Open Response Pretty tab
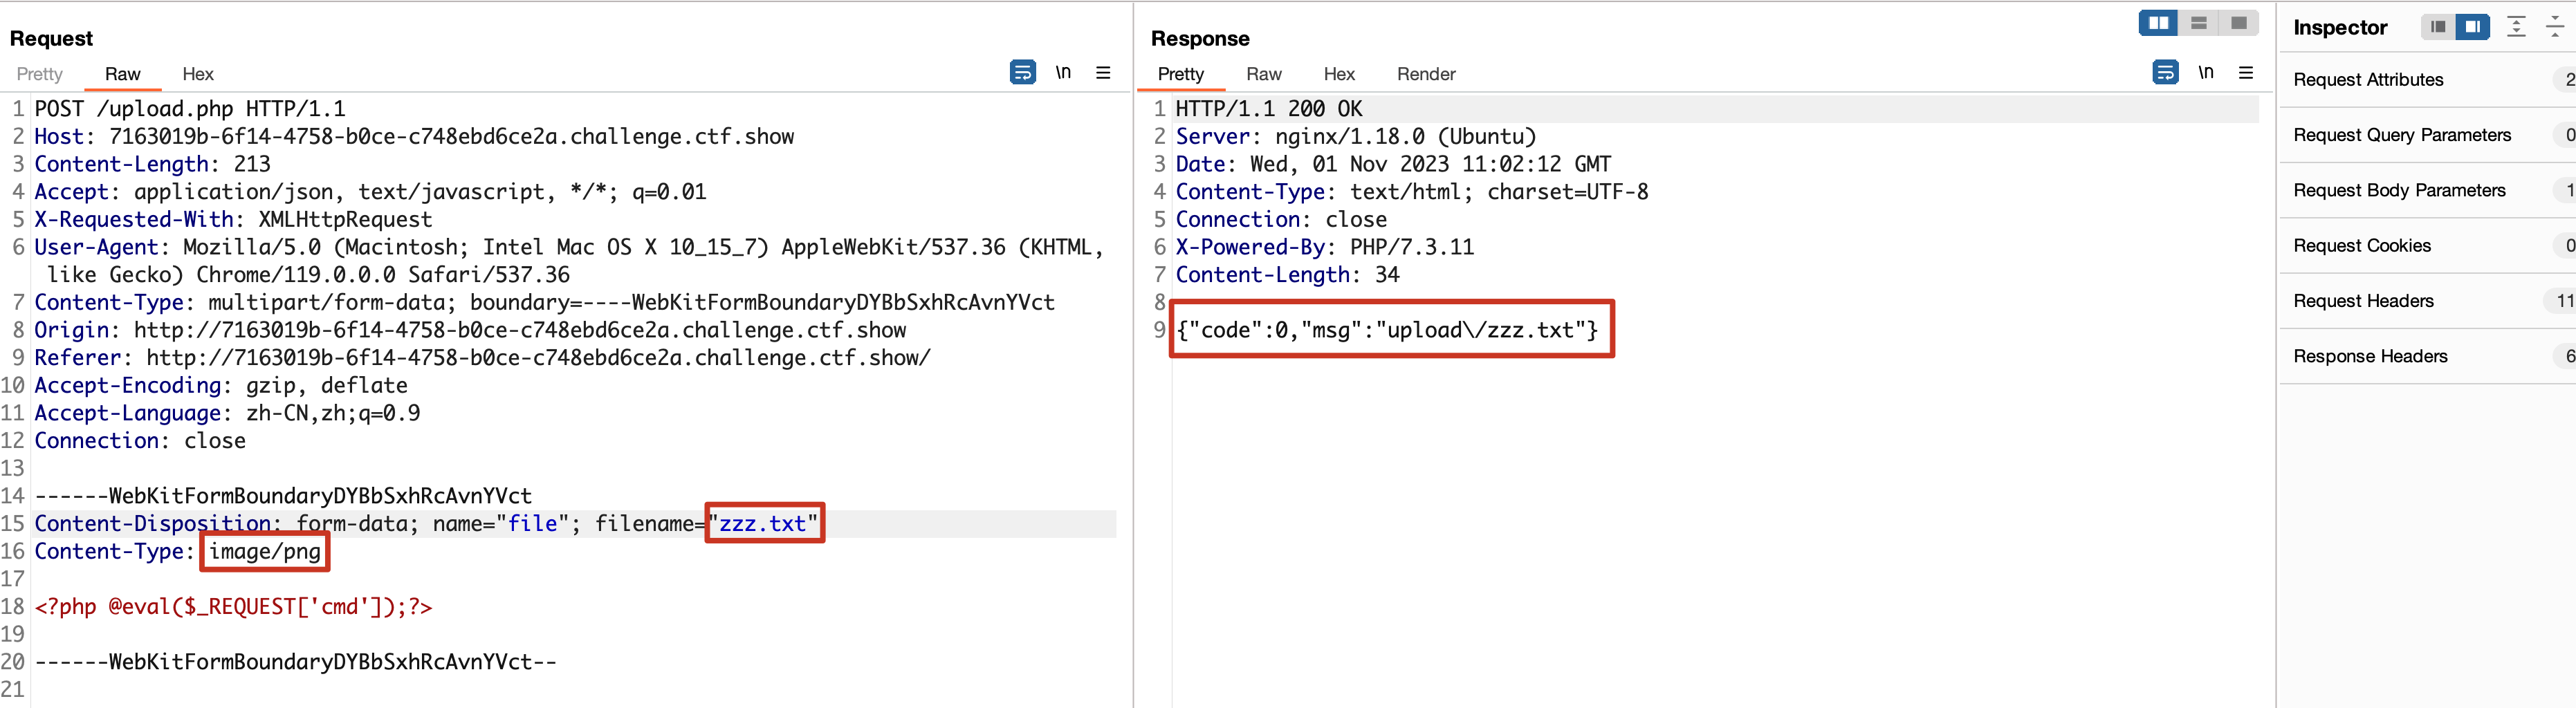Screen dimensions: 2576x708 pos(1181,74)
